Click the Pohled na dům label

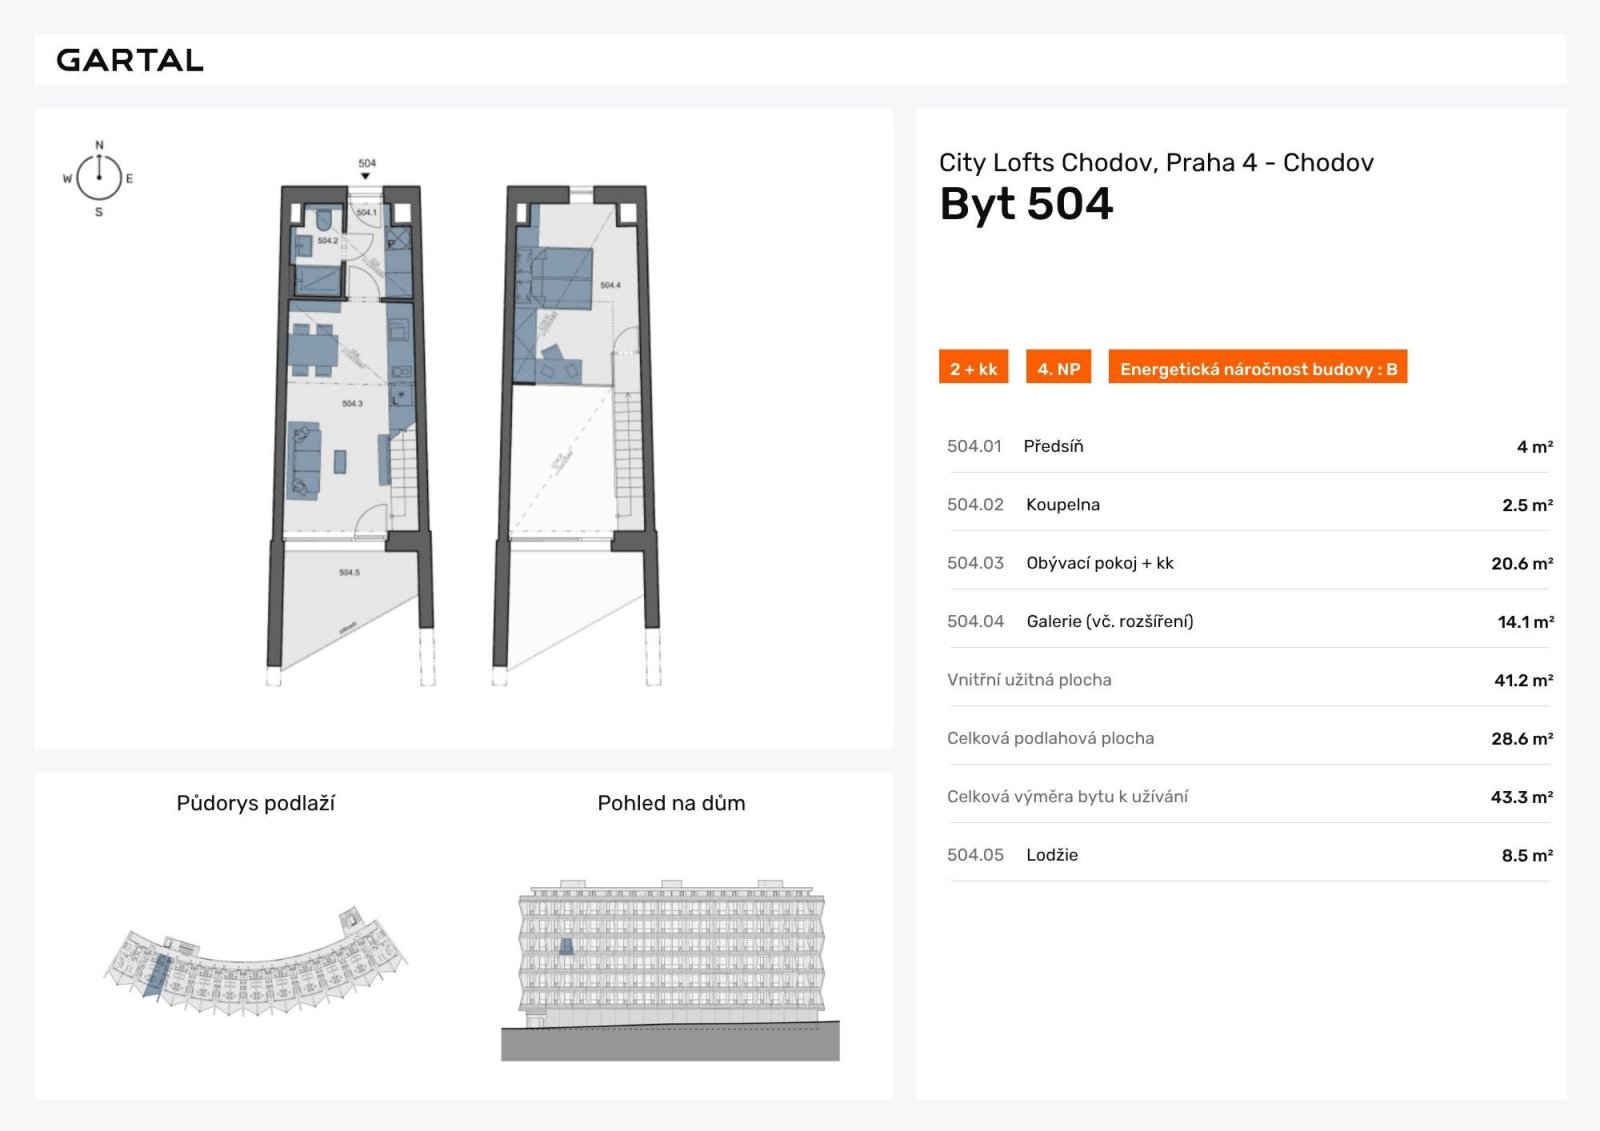[x=671, y=803]
